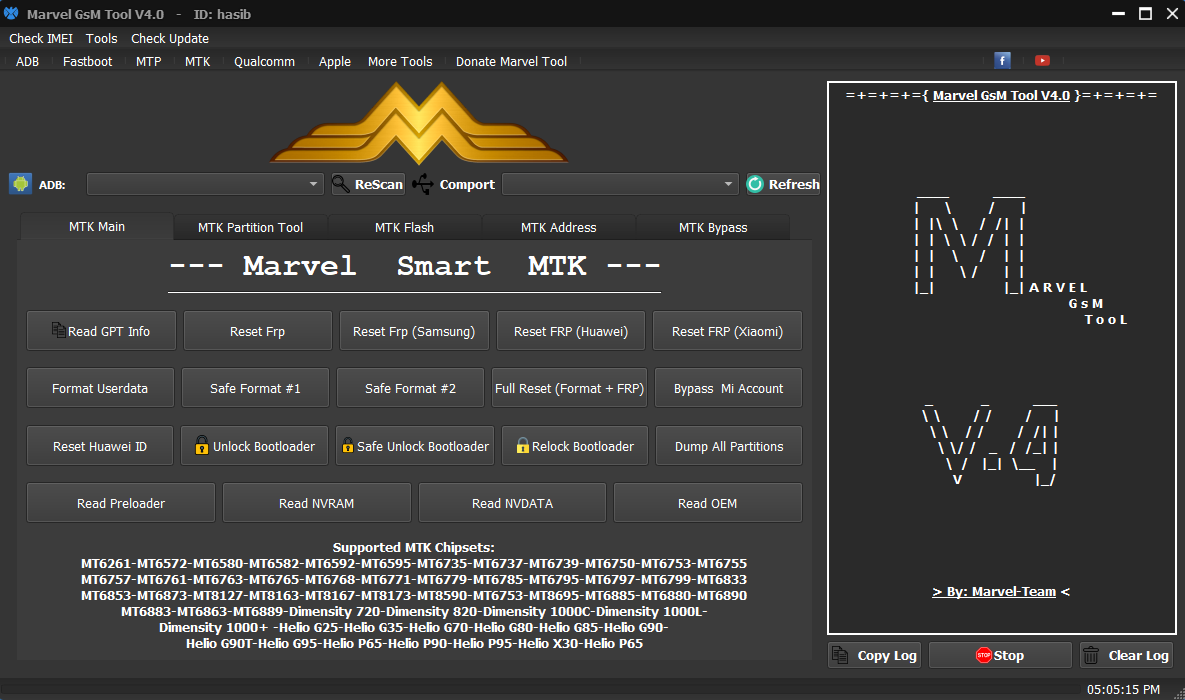Expand the ADB device dropdown
This screenshot has width=1185, height=700.
point(313,184)
